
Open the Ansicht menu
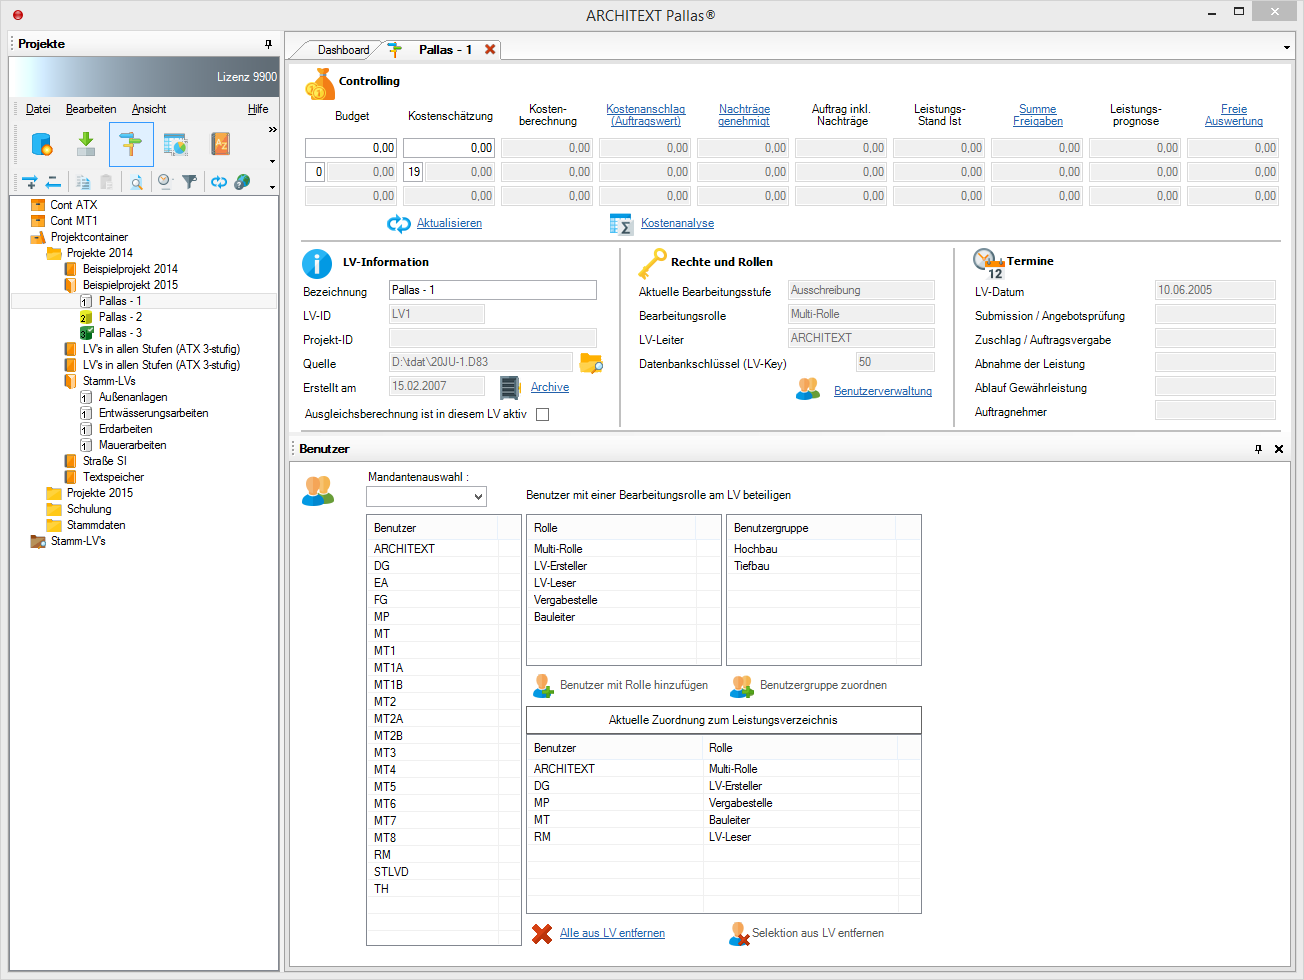pyautogui.click(x=149, y=109)
